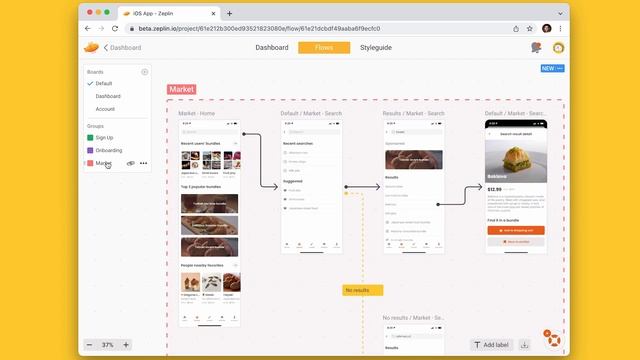Reload the page with refresh icon
The image size is (640, 360).
coord(115,29)
